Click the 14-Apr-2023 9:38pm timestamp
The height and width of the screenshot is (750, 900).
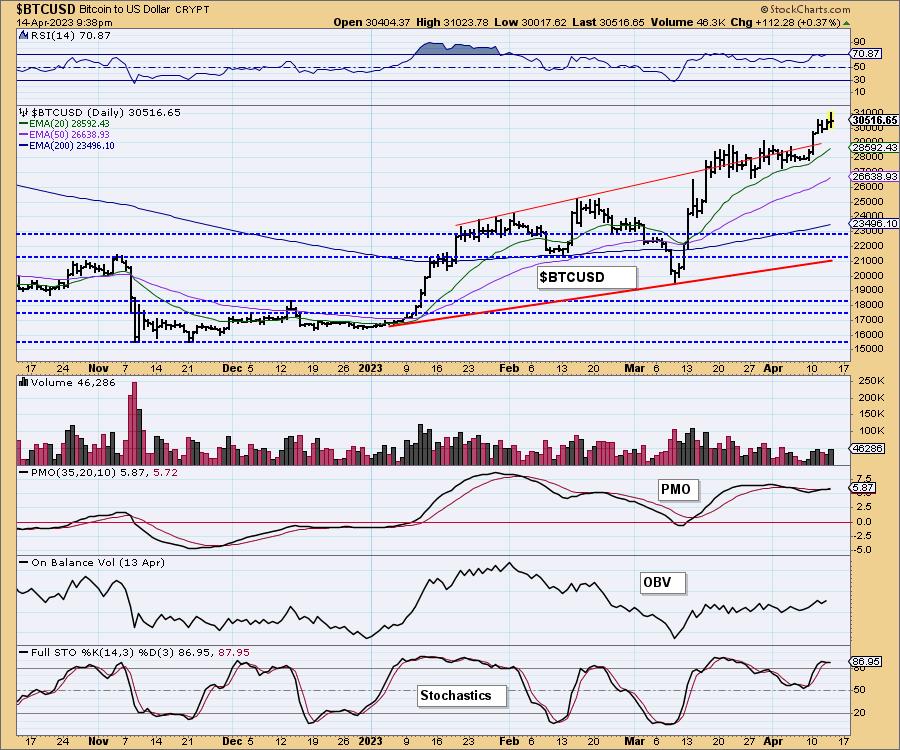(64, 23)
